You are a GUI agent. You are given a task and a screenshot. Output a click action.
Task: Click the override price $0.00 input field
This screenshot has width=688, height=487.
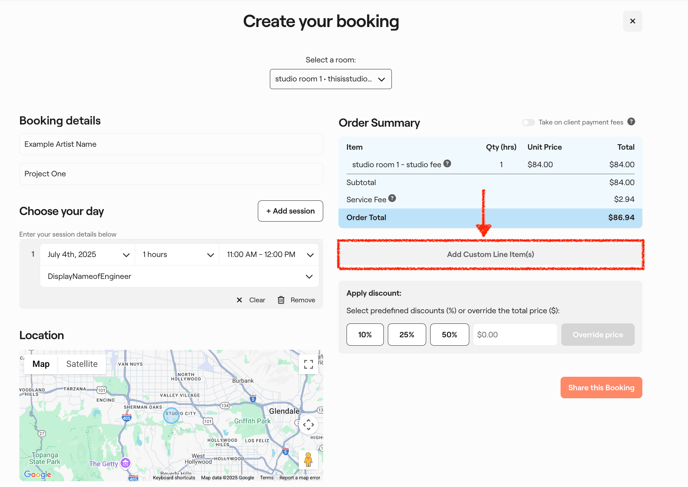click(x=514, y=335)
